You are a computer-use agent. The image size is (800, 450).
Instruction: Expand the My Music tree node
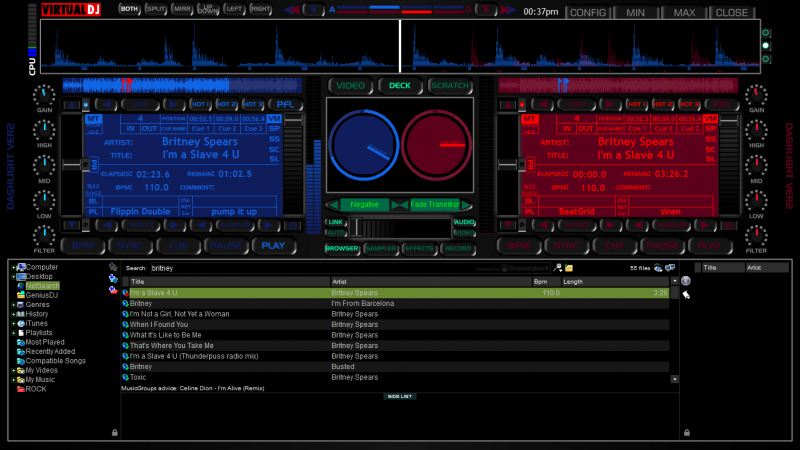tap(13, 380)
